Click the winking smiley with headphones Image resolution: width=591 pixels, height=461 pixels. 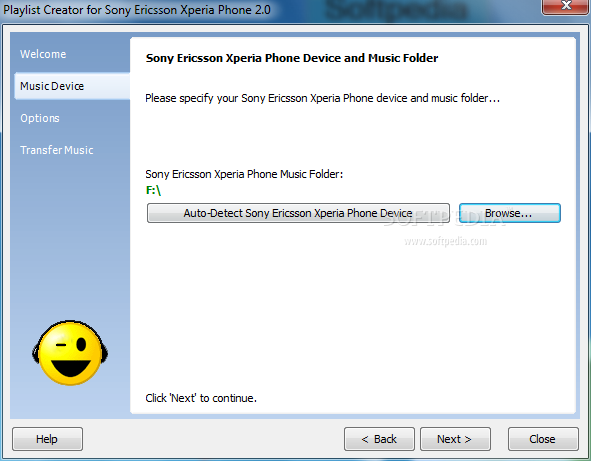coord(70,353)
